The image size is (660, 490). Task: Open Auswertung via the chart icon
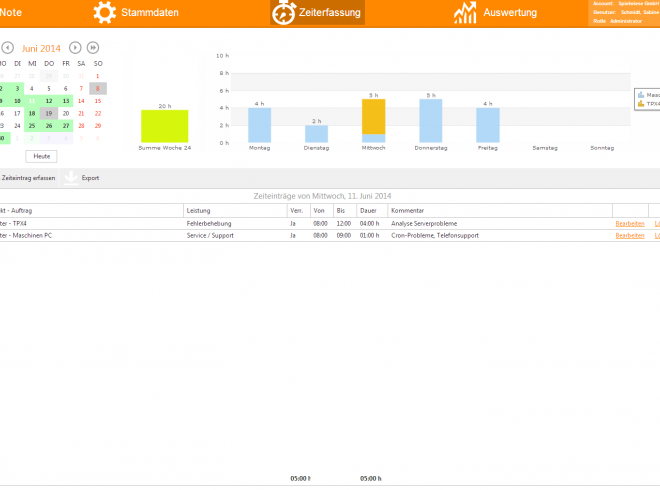click(465, 13)
